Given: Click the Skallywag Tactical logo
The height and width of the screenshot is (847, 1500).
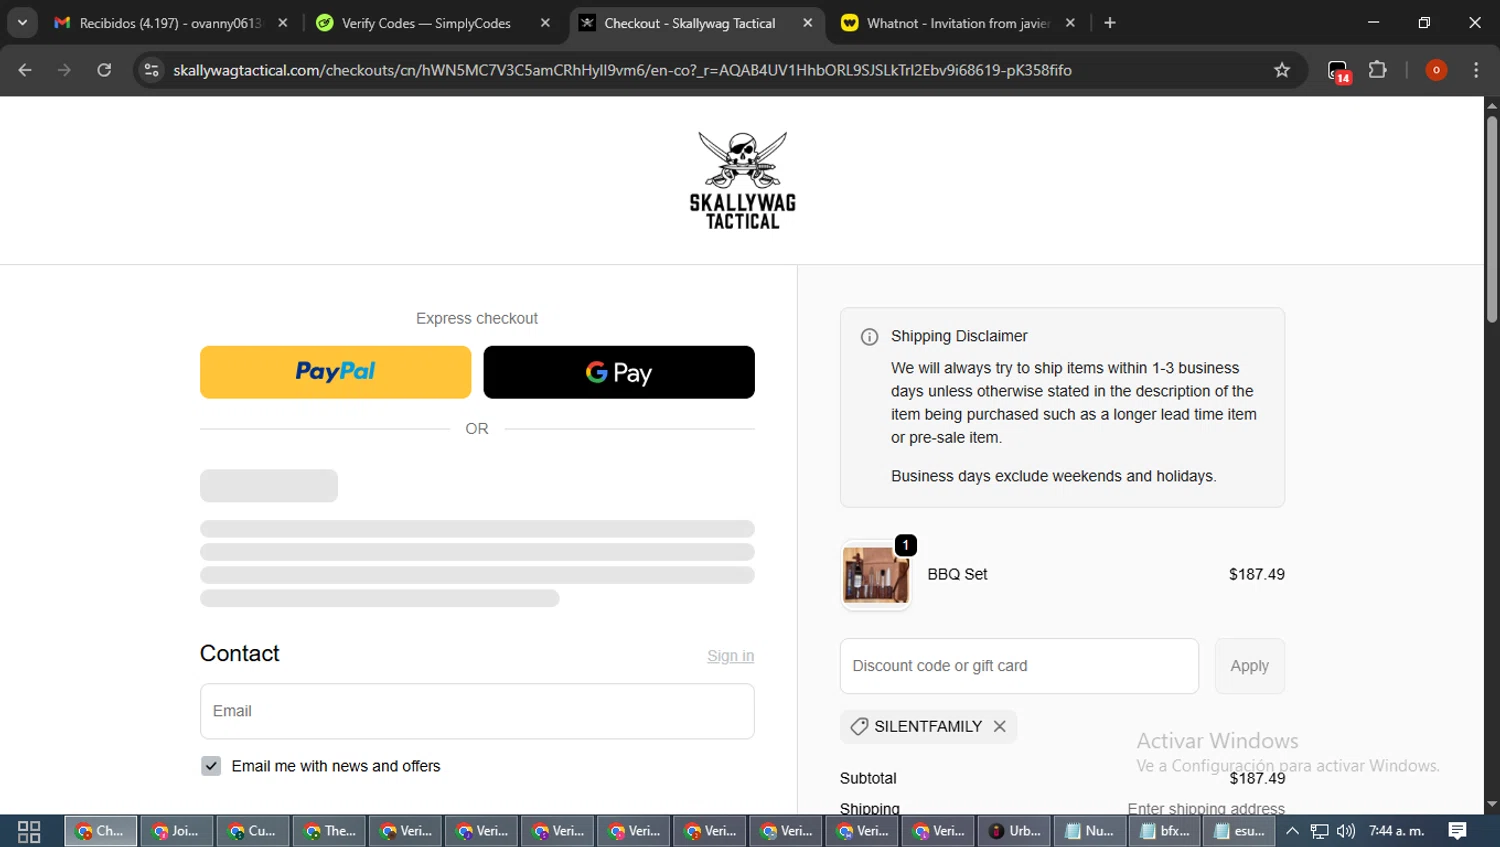Looking at the screenshot, I should [742, 180].
